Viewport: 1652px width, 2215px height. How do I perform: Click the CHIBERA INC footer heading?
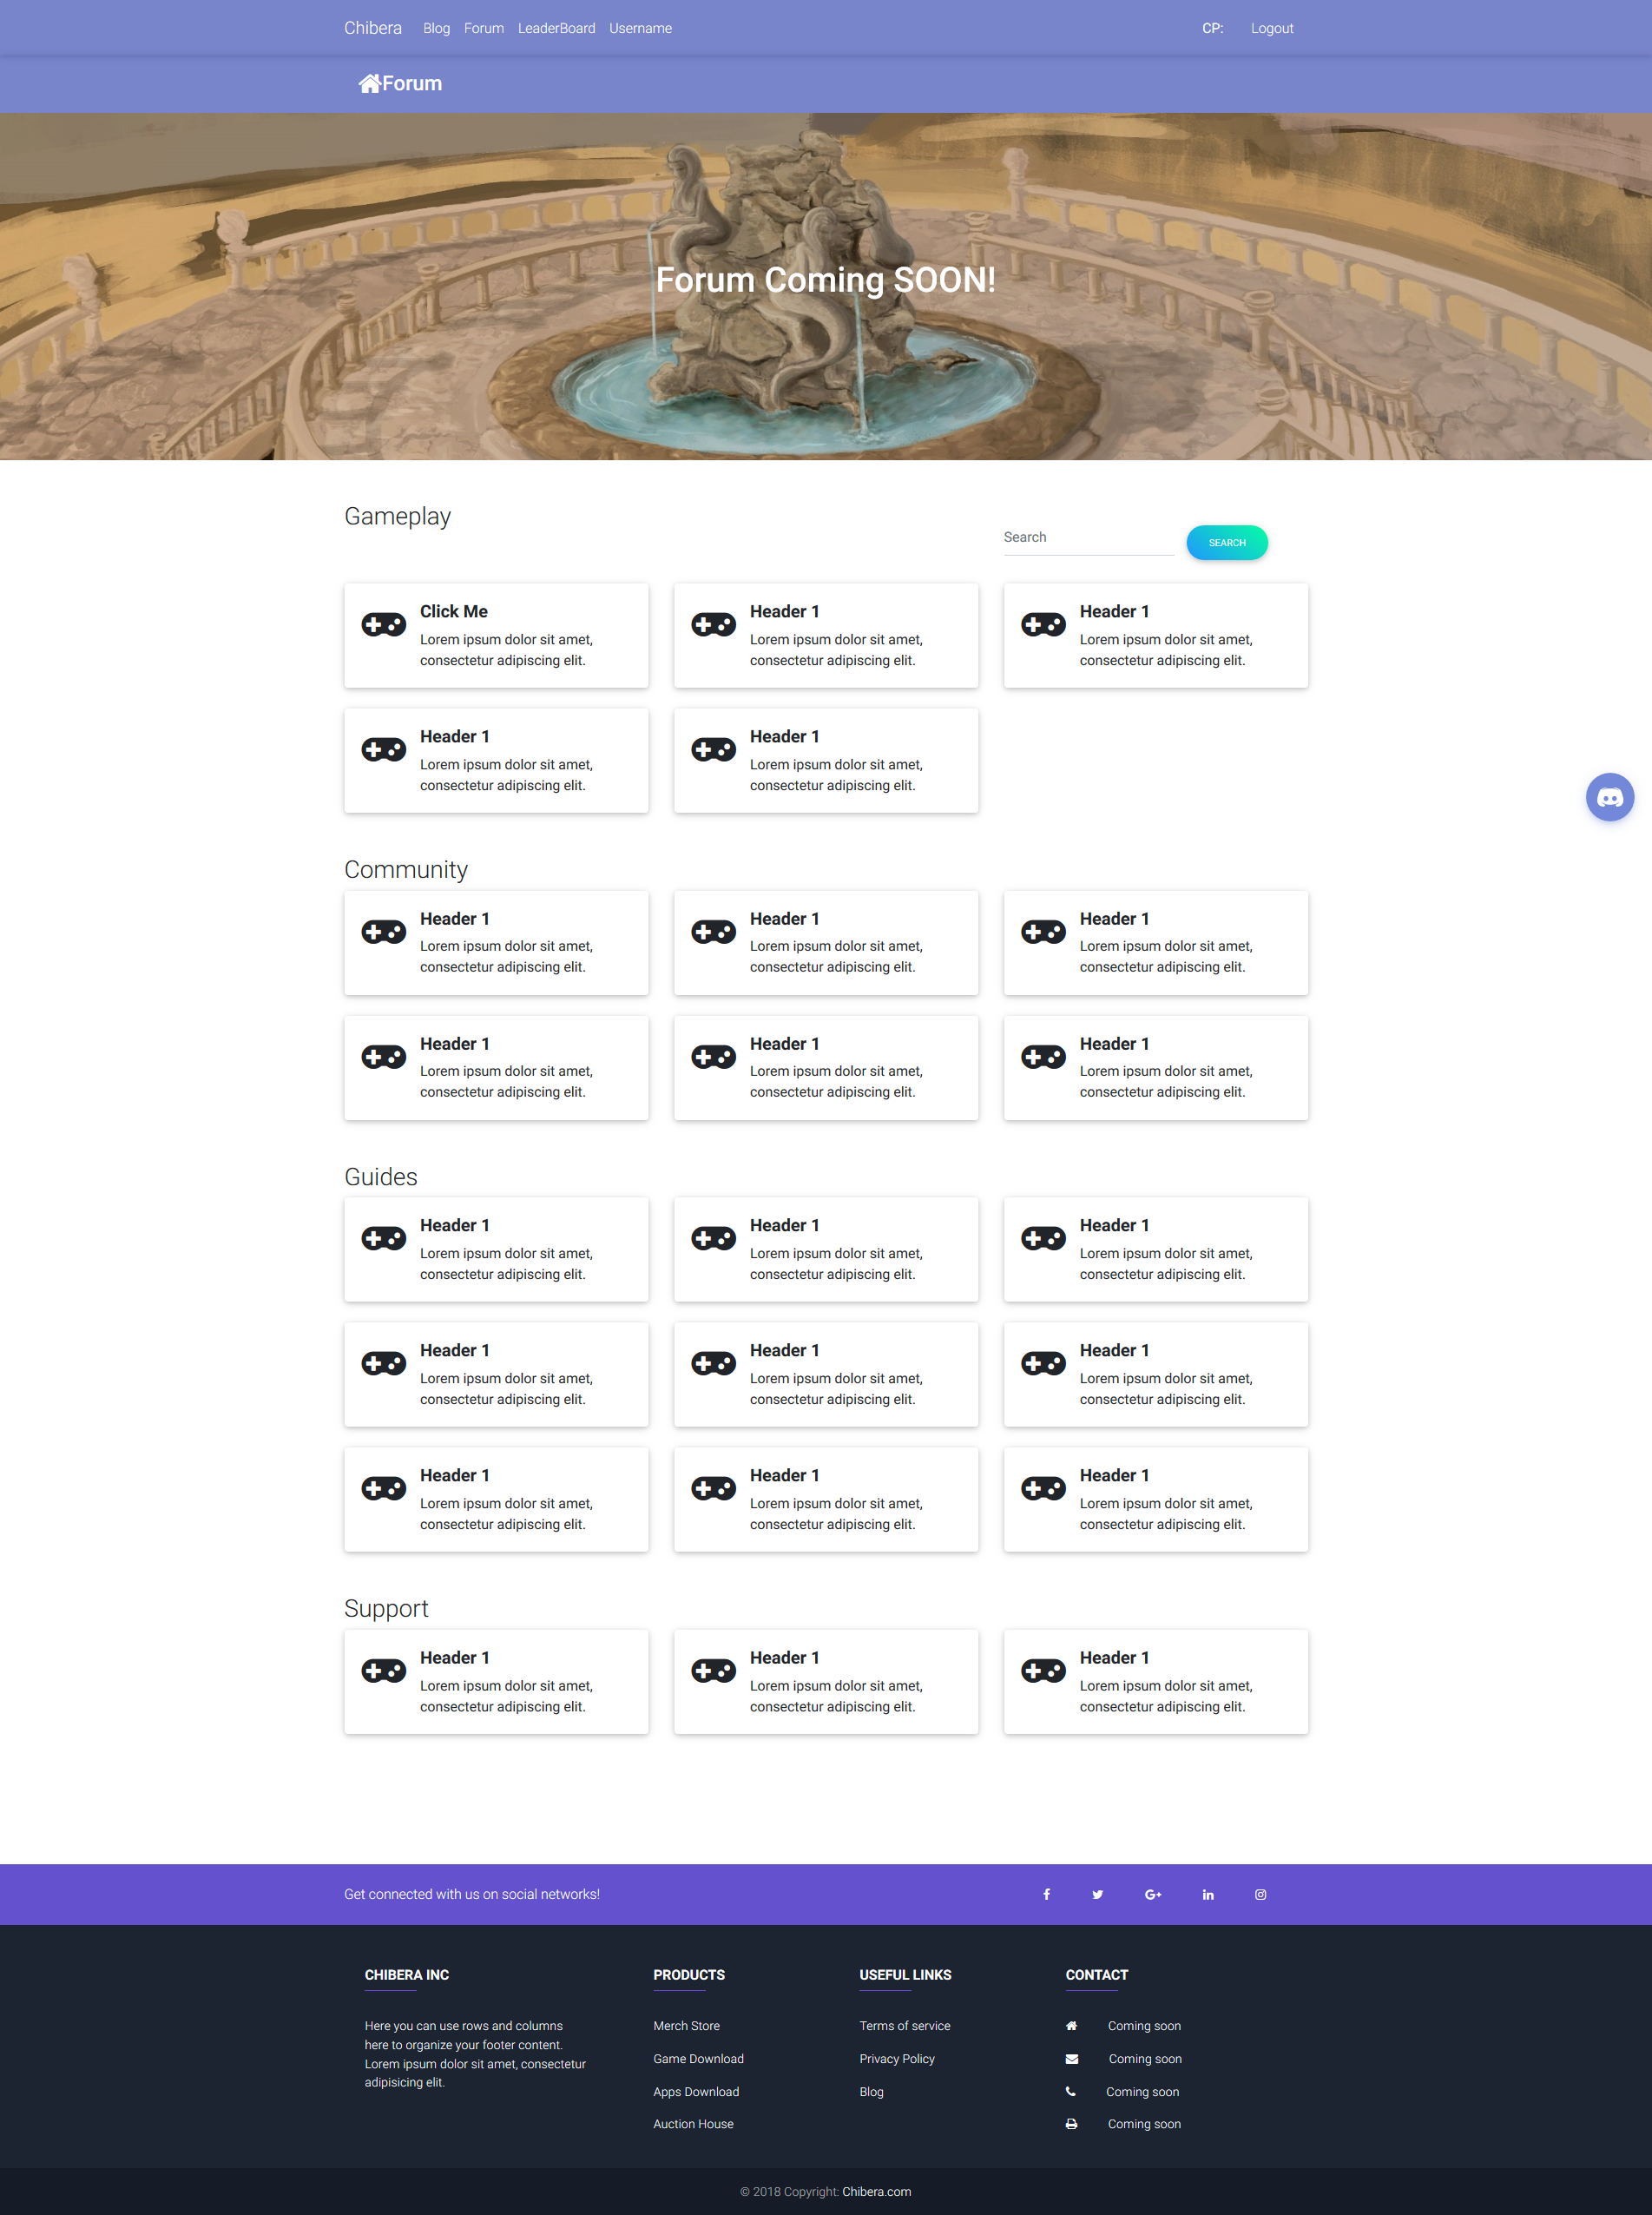tap(407, 1975)
